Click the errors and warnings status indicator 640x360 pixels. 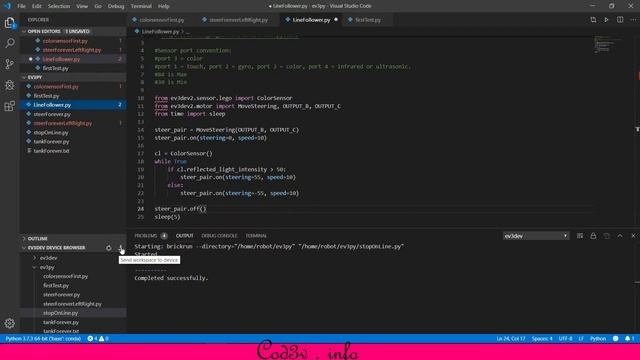(98, 339)
